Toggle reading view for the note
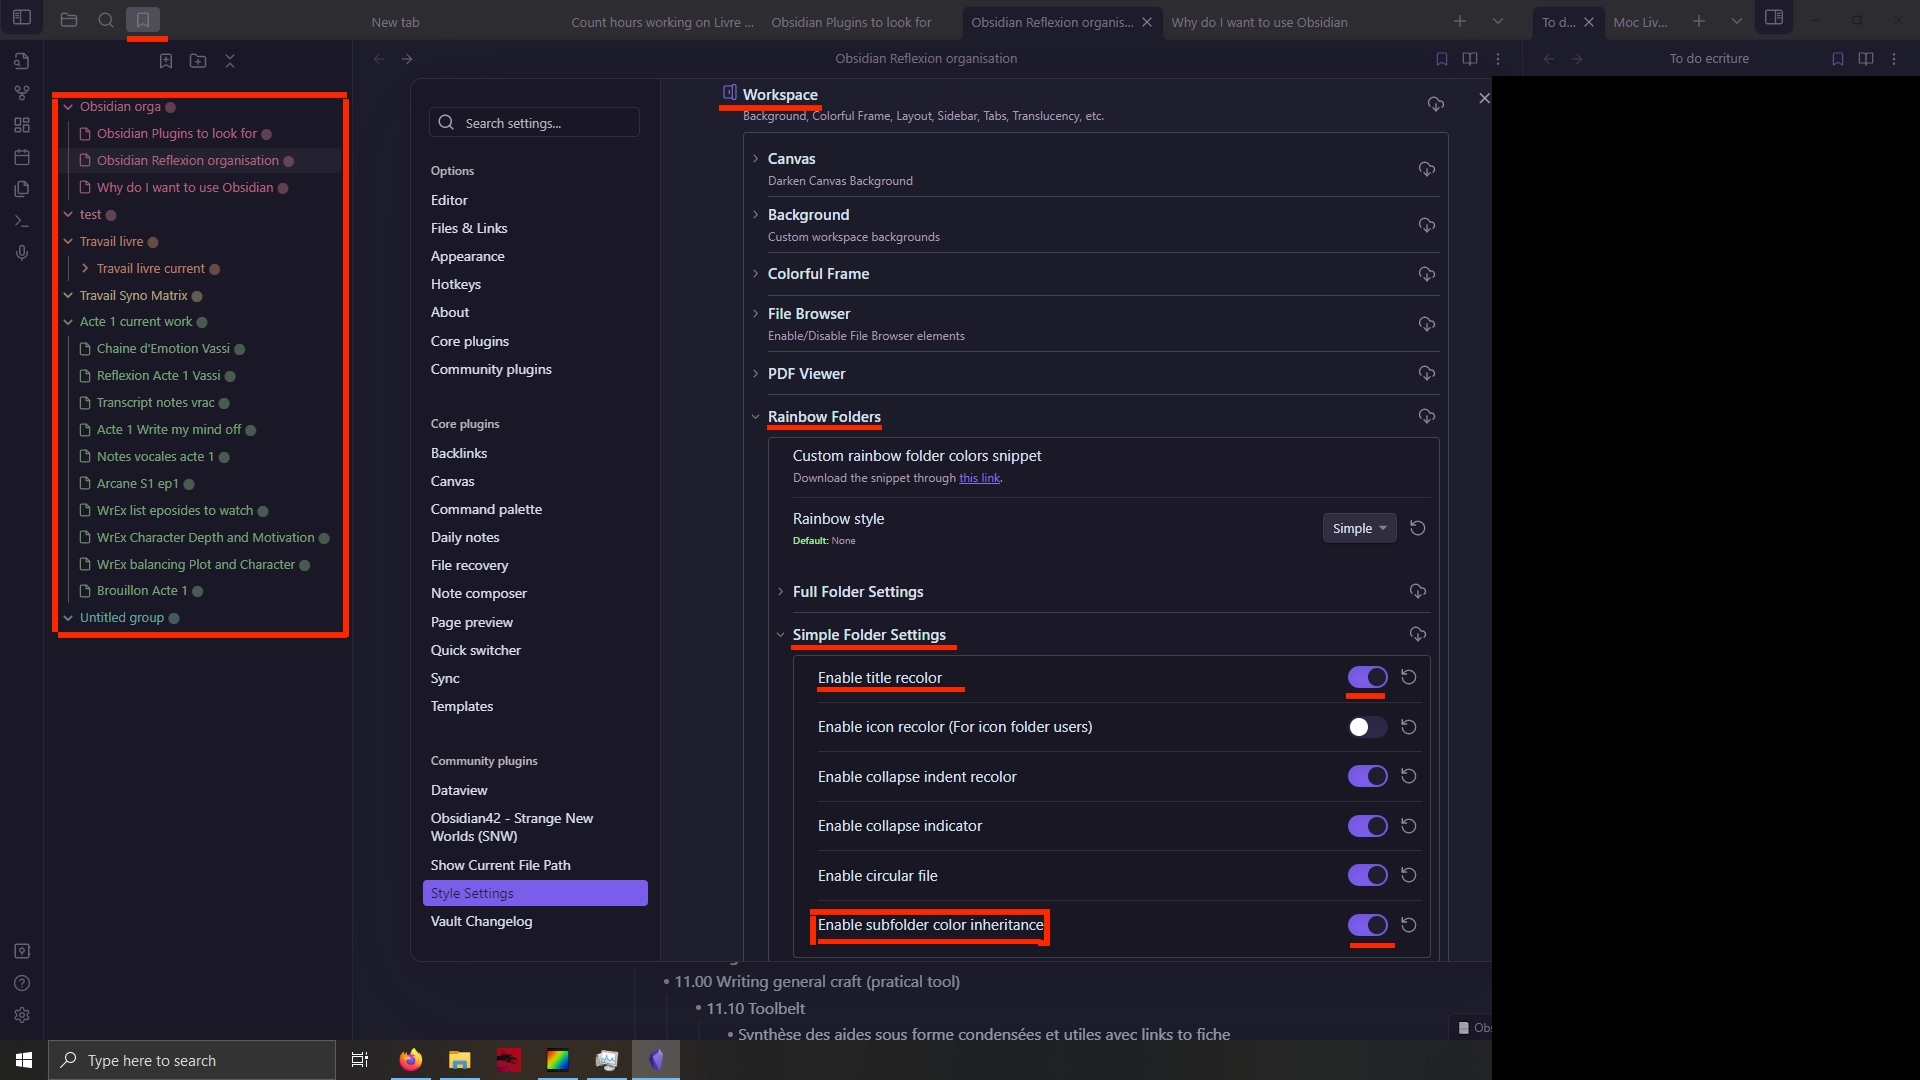Viewport: 1920px width, 1080px height. click(1470, 59)
